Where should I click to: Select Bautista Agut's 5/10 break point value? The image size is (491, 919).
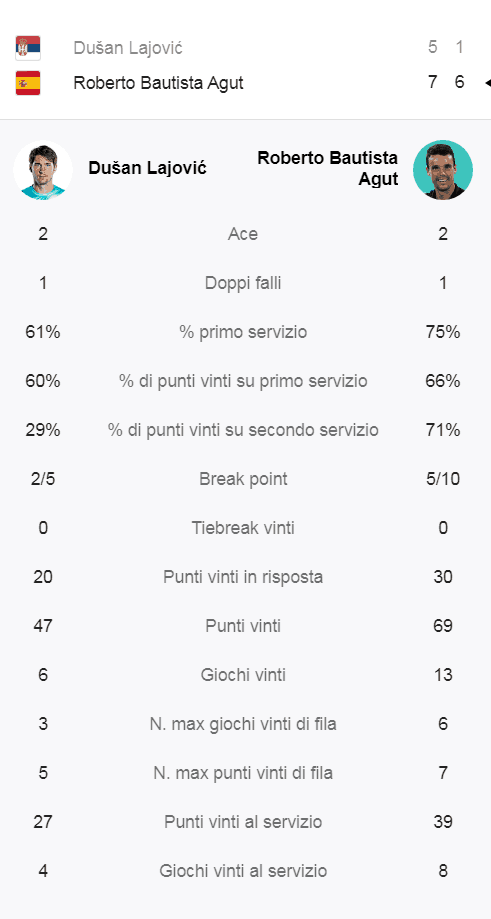pos(443,479)
